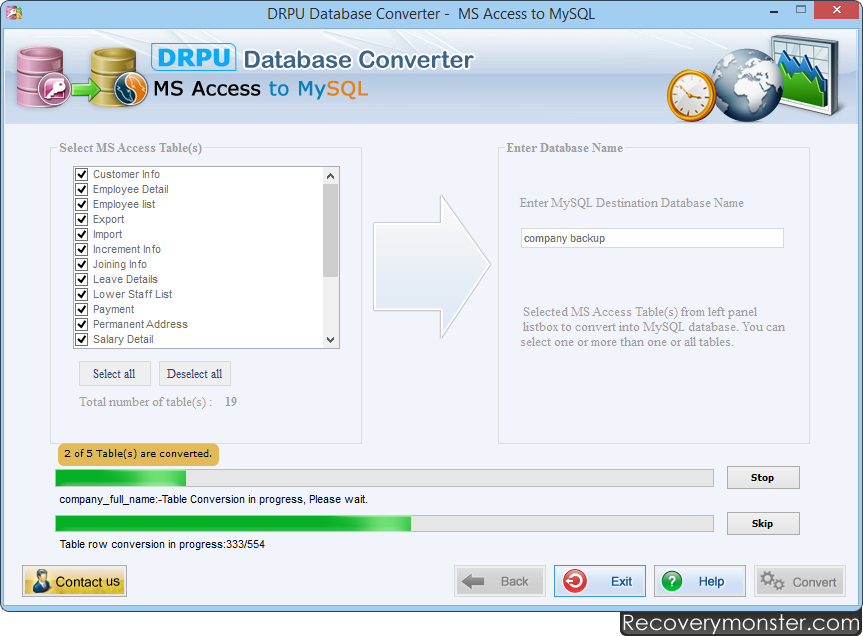
Task: Uncheck the Customer Info table
Action: pos(81,174)
